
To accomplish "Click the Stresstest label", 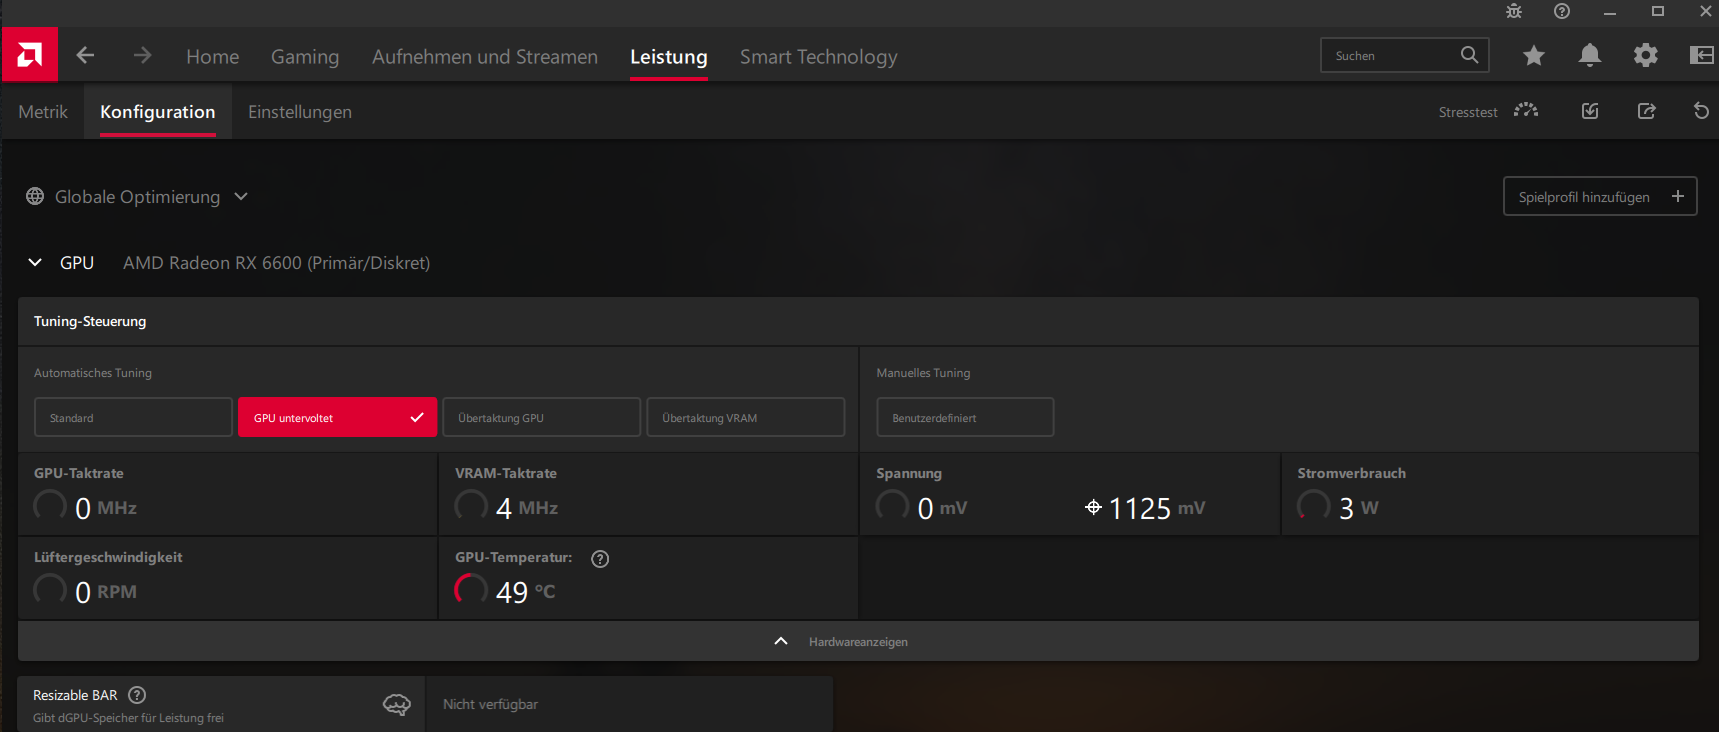I will click(1468, 112).
